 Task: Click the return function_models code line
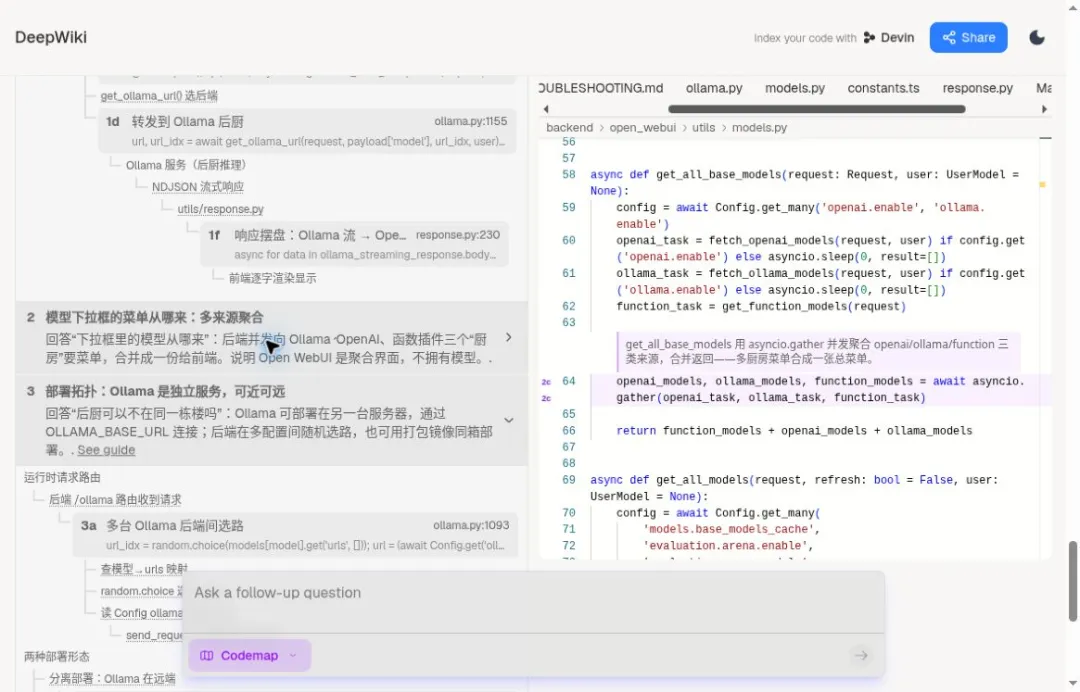tap(794, 431)
